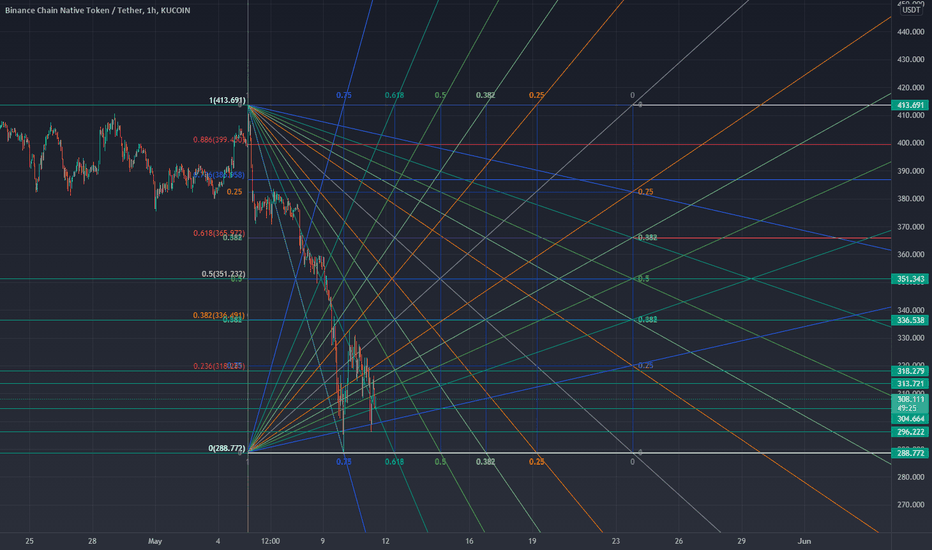
Task: Click the 1(413.691) Fibonacci level label
Action: [227, 100]
